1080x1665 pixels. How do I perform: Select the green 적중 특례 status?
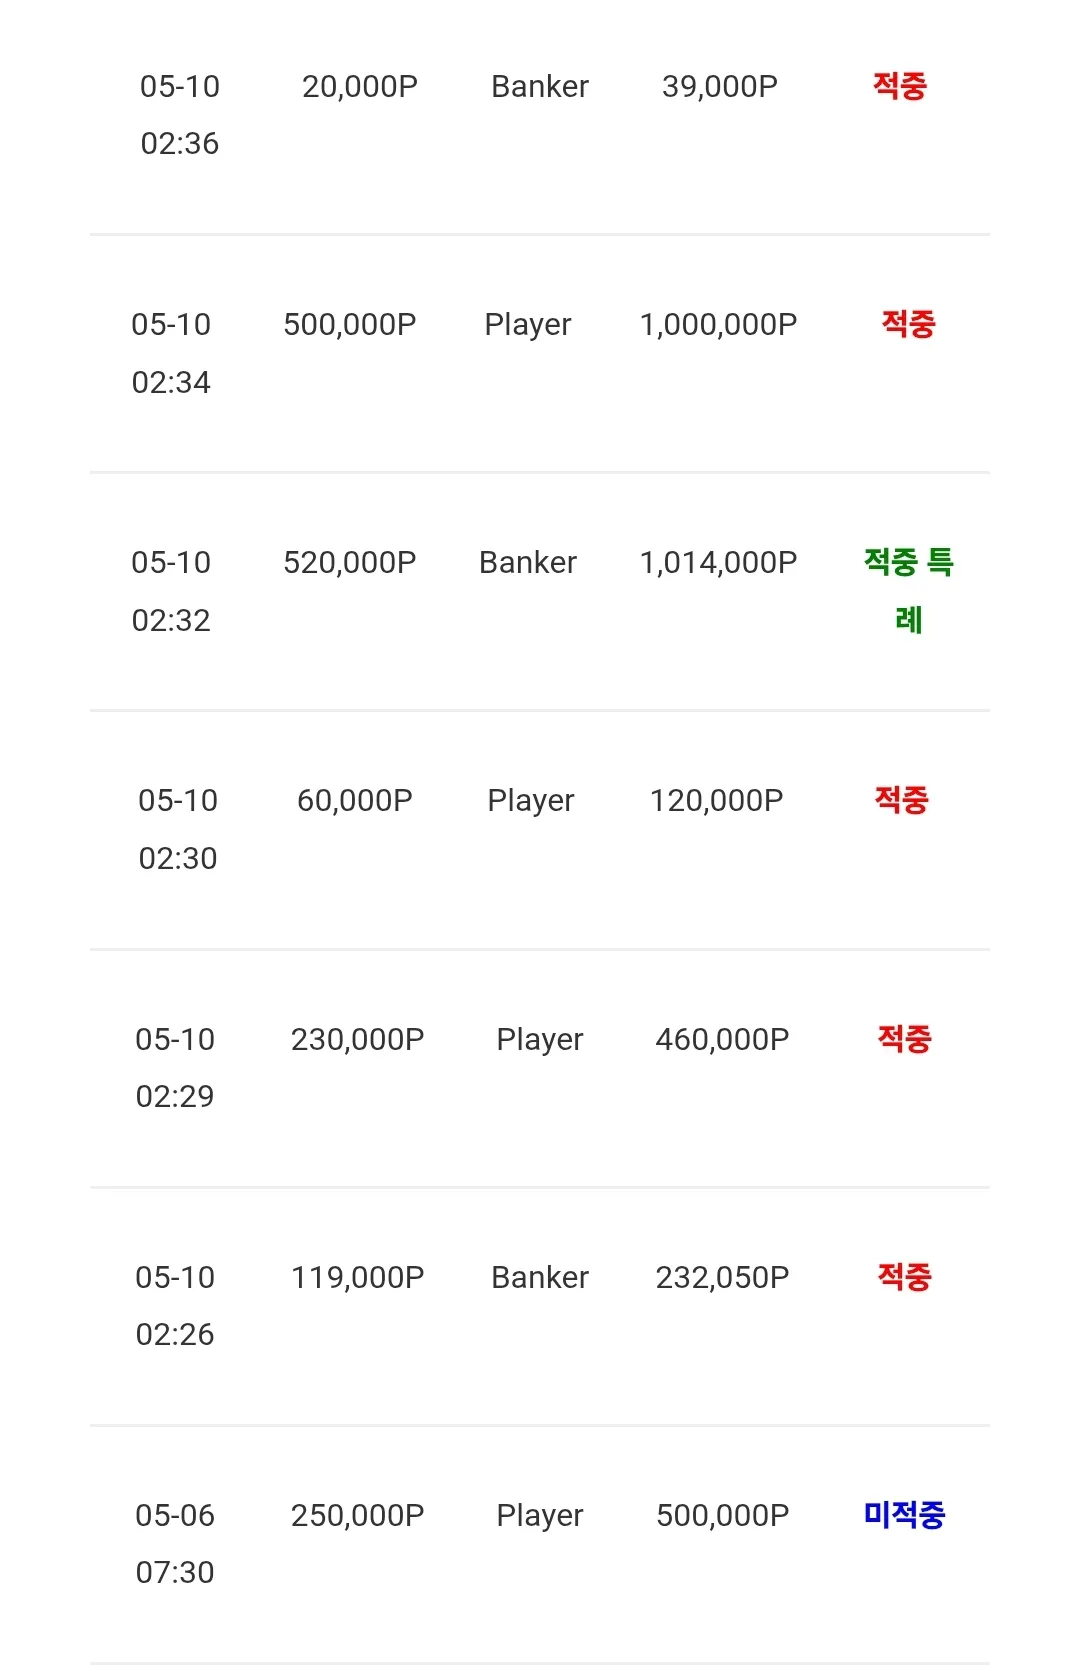(x=909, y=591)
